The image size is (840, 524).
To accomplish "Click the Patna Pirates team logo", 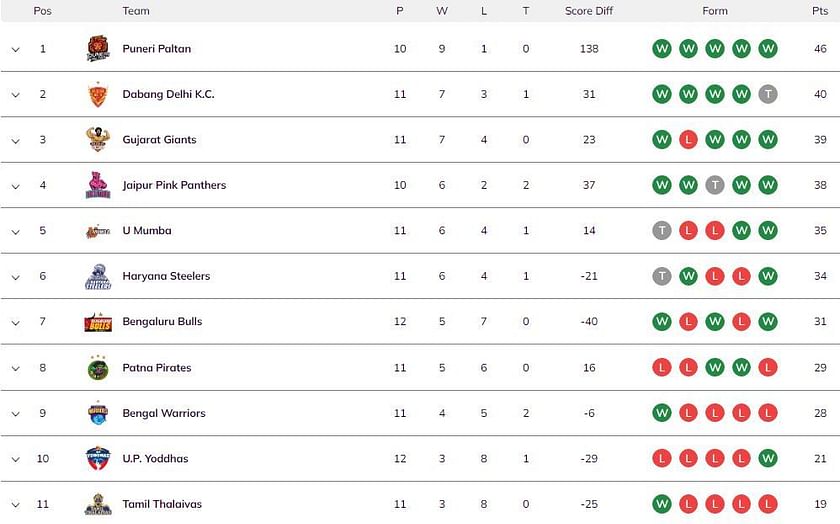I will click(98, 368).
